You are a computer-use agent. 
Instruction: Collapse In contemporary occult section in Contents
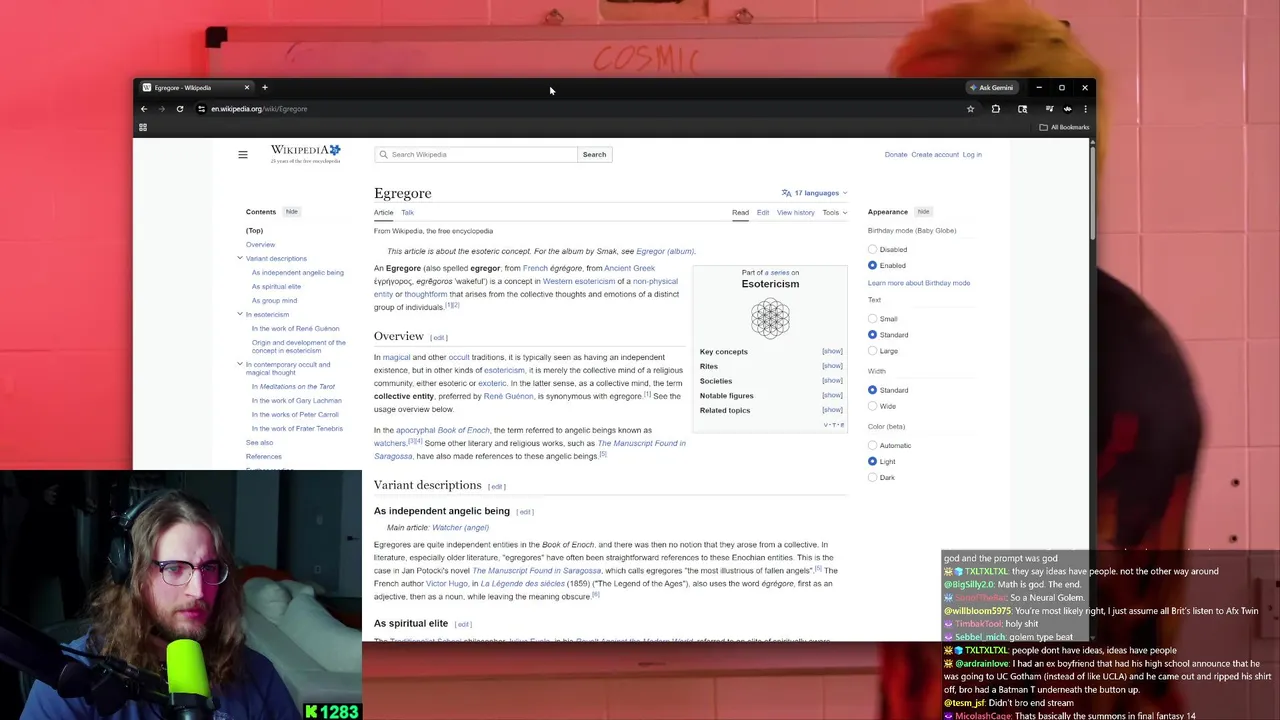(240, 364)
